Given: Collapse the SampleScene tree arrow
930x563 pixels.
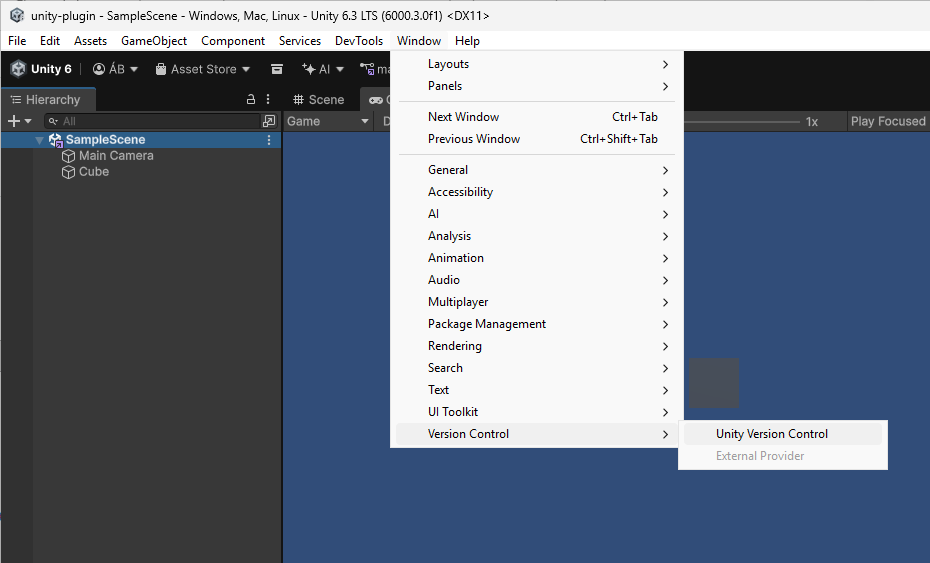Looking at the screenshot, I should coord(39,140).
